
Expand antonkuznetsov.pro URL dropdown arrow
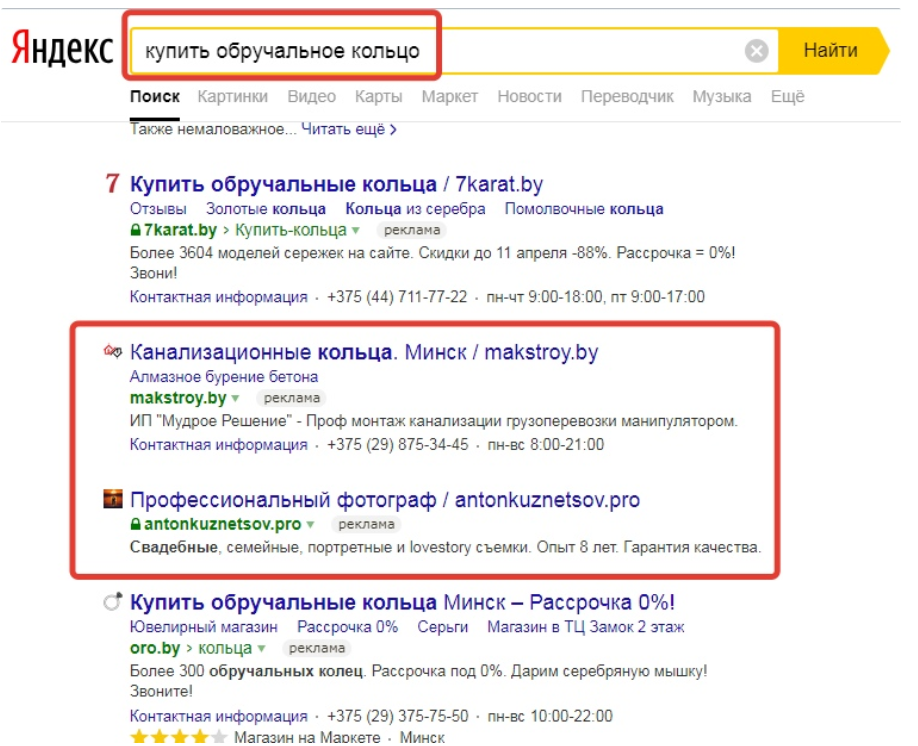(x=310, y=525)
